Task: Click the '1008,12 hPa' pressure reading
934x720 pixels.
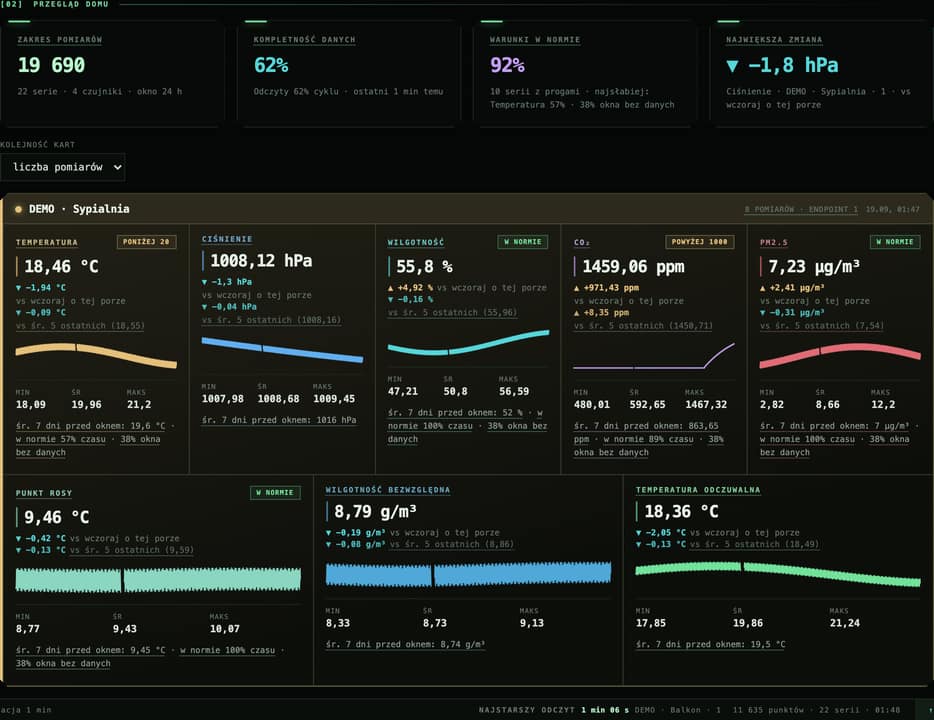Action: pos(261,260)
